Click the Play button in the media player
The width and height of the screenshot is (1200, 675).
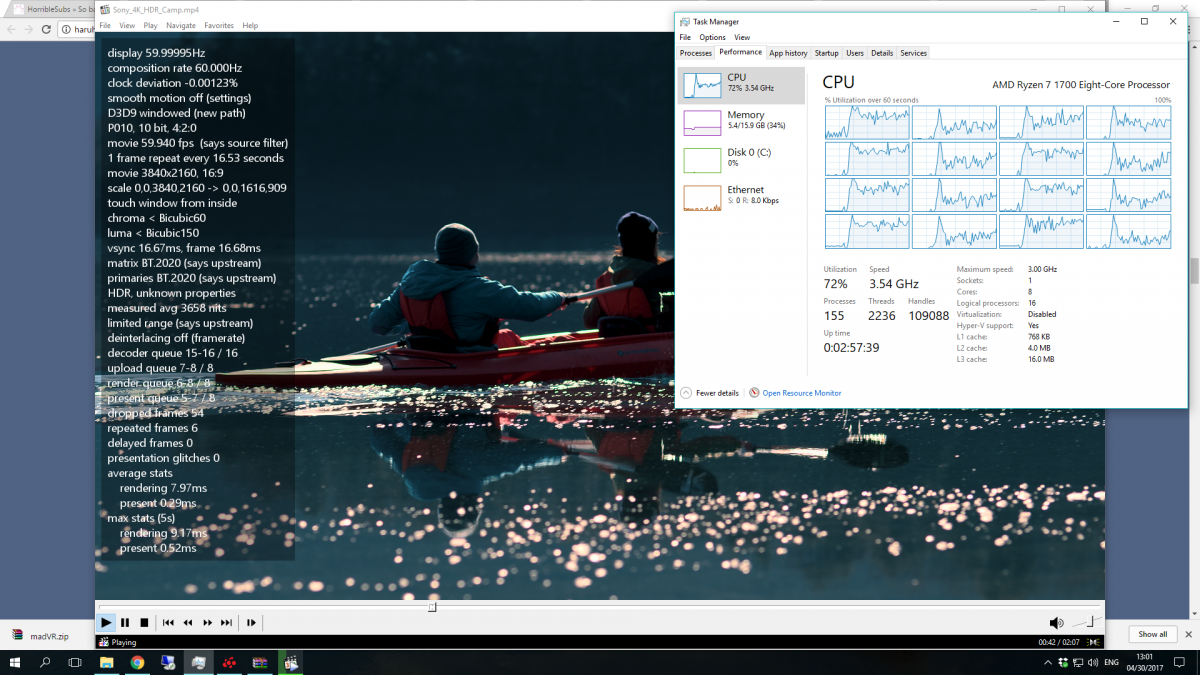point(106,623)
